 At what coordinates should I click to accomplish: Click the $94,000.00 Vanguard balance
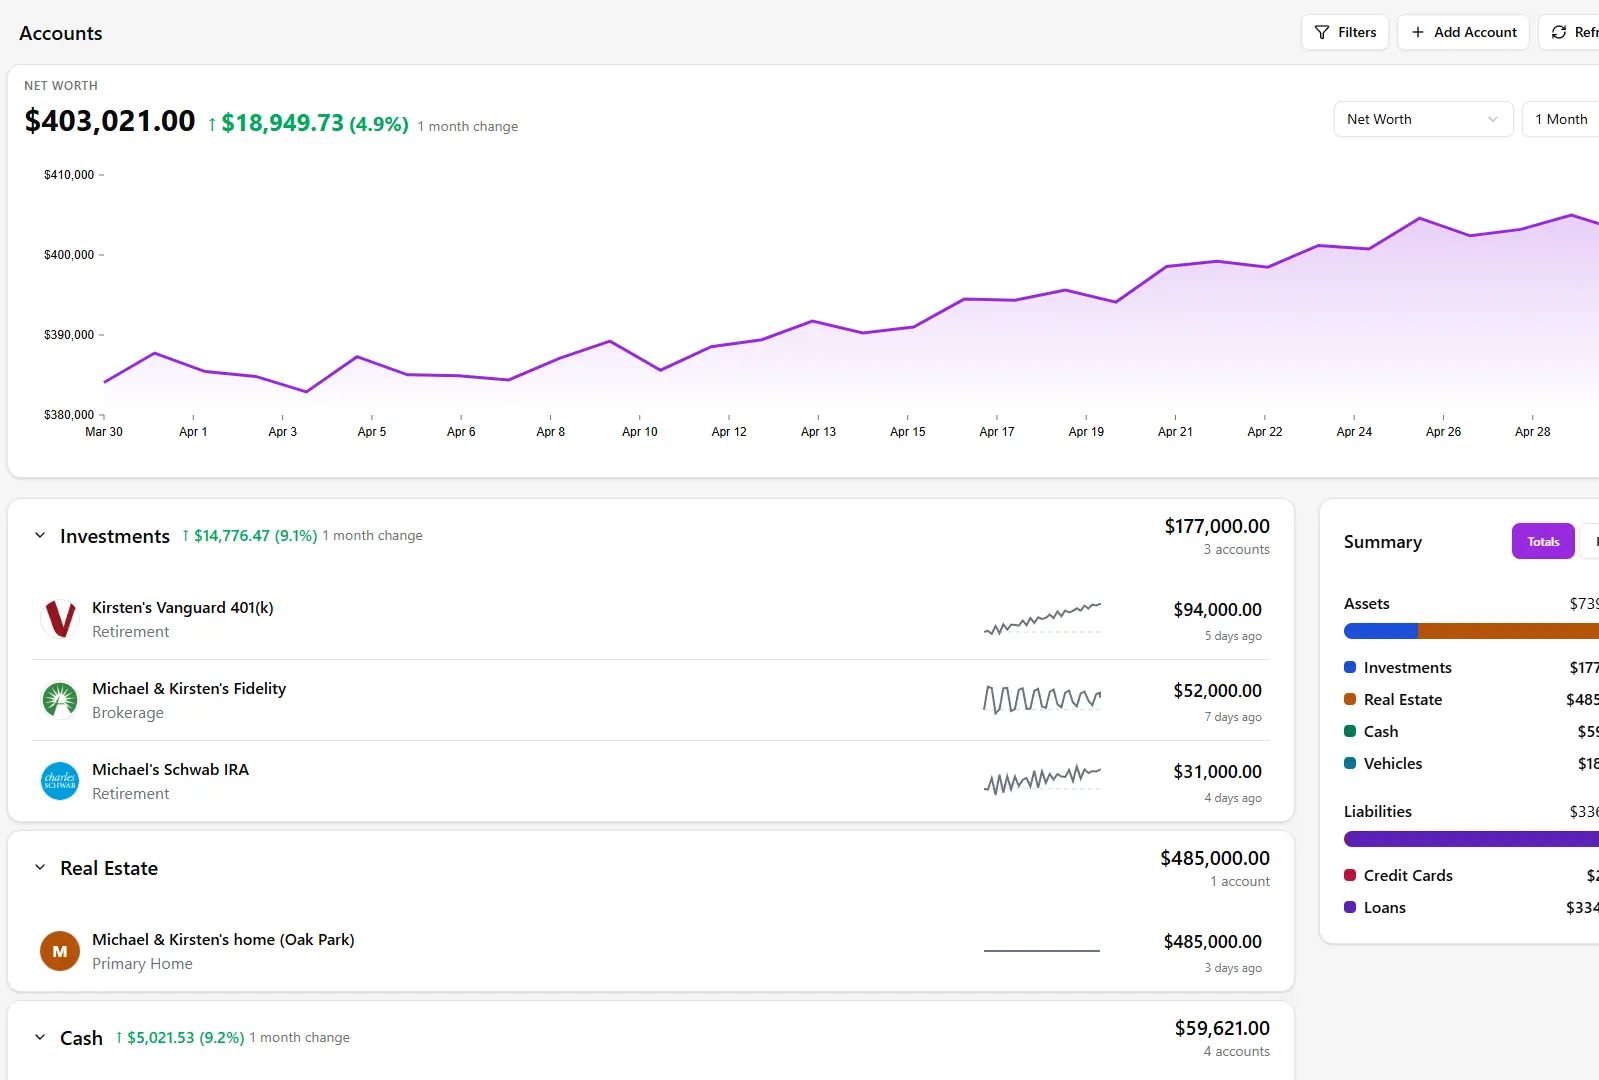click(1217, 609)
